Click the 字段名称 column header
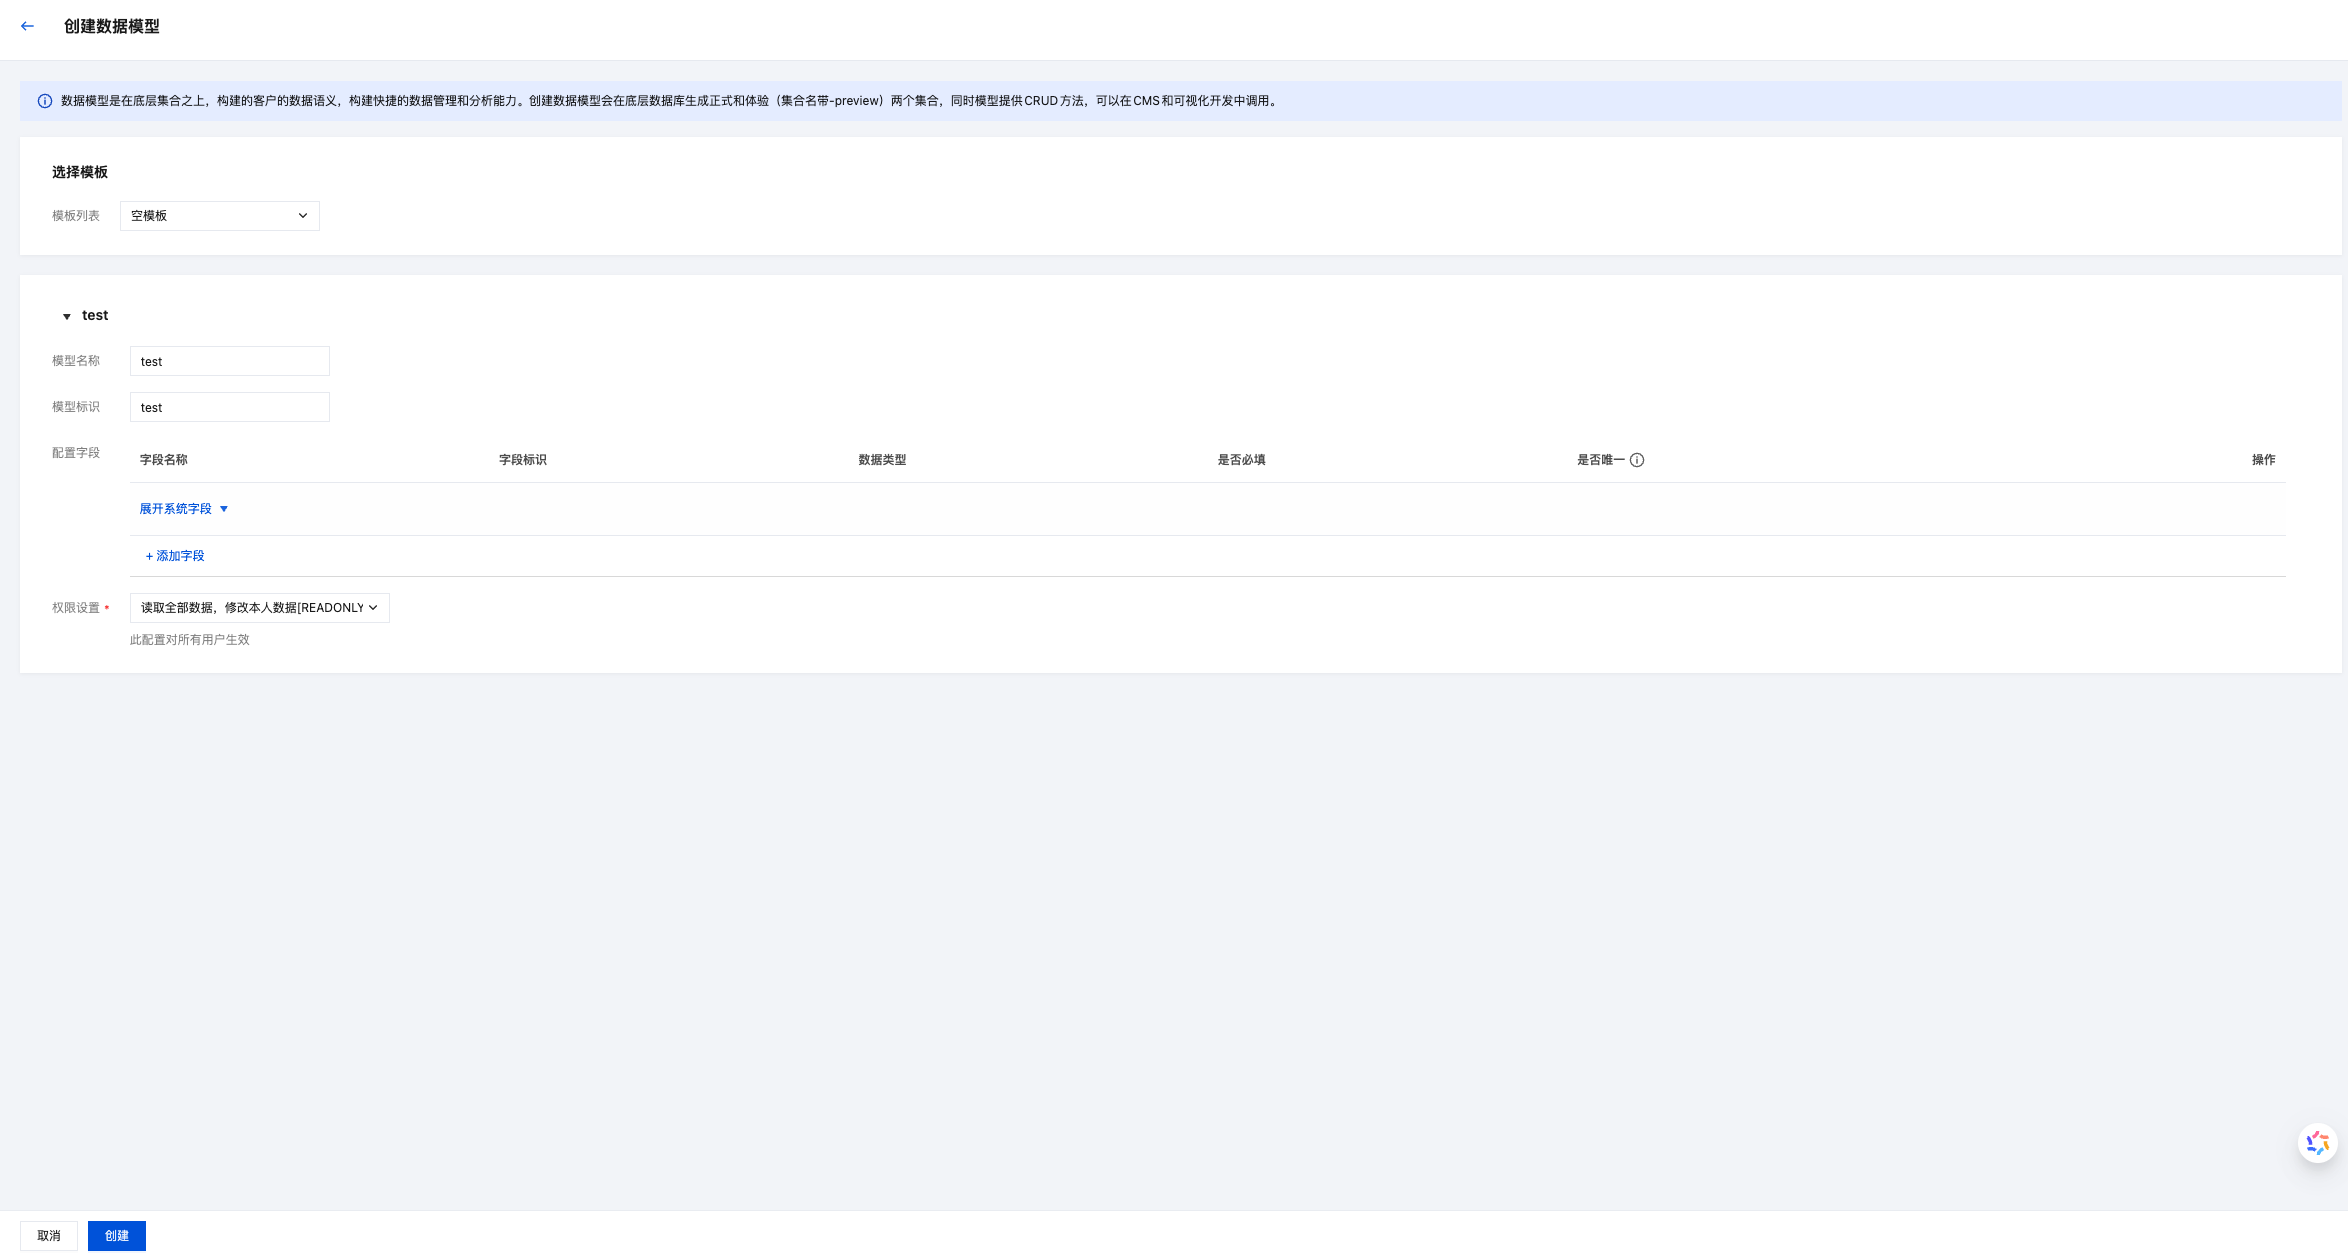This screenshot has width=2348, height=1257. [164, 460]
